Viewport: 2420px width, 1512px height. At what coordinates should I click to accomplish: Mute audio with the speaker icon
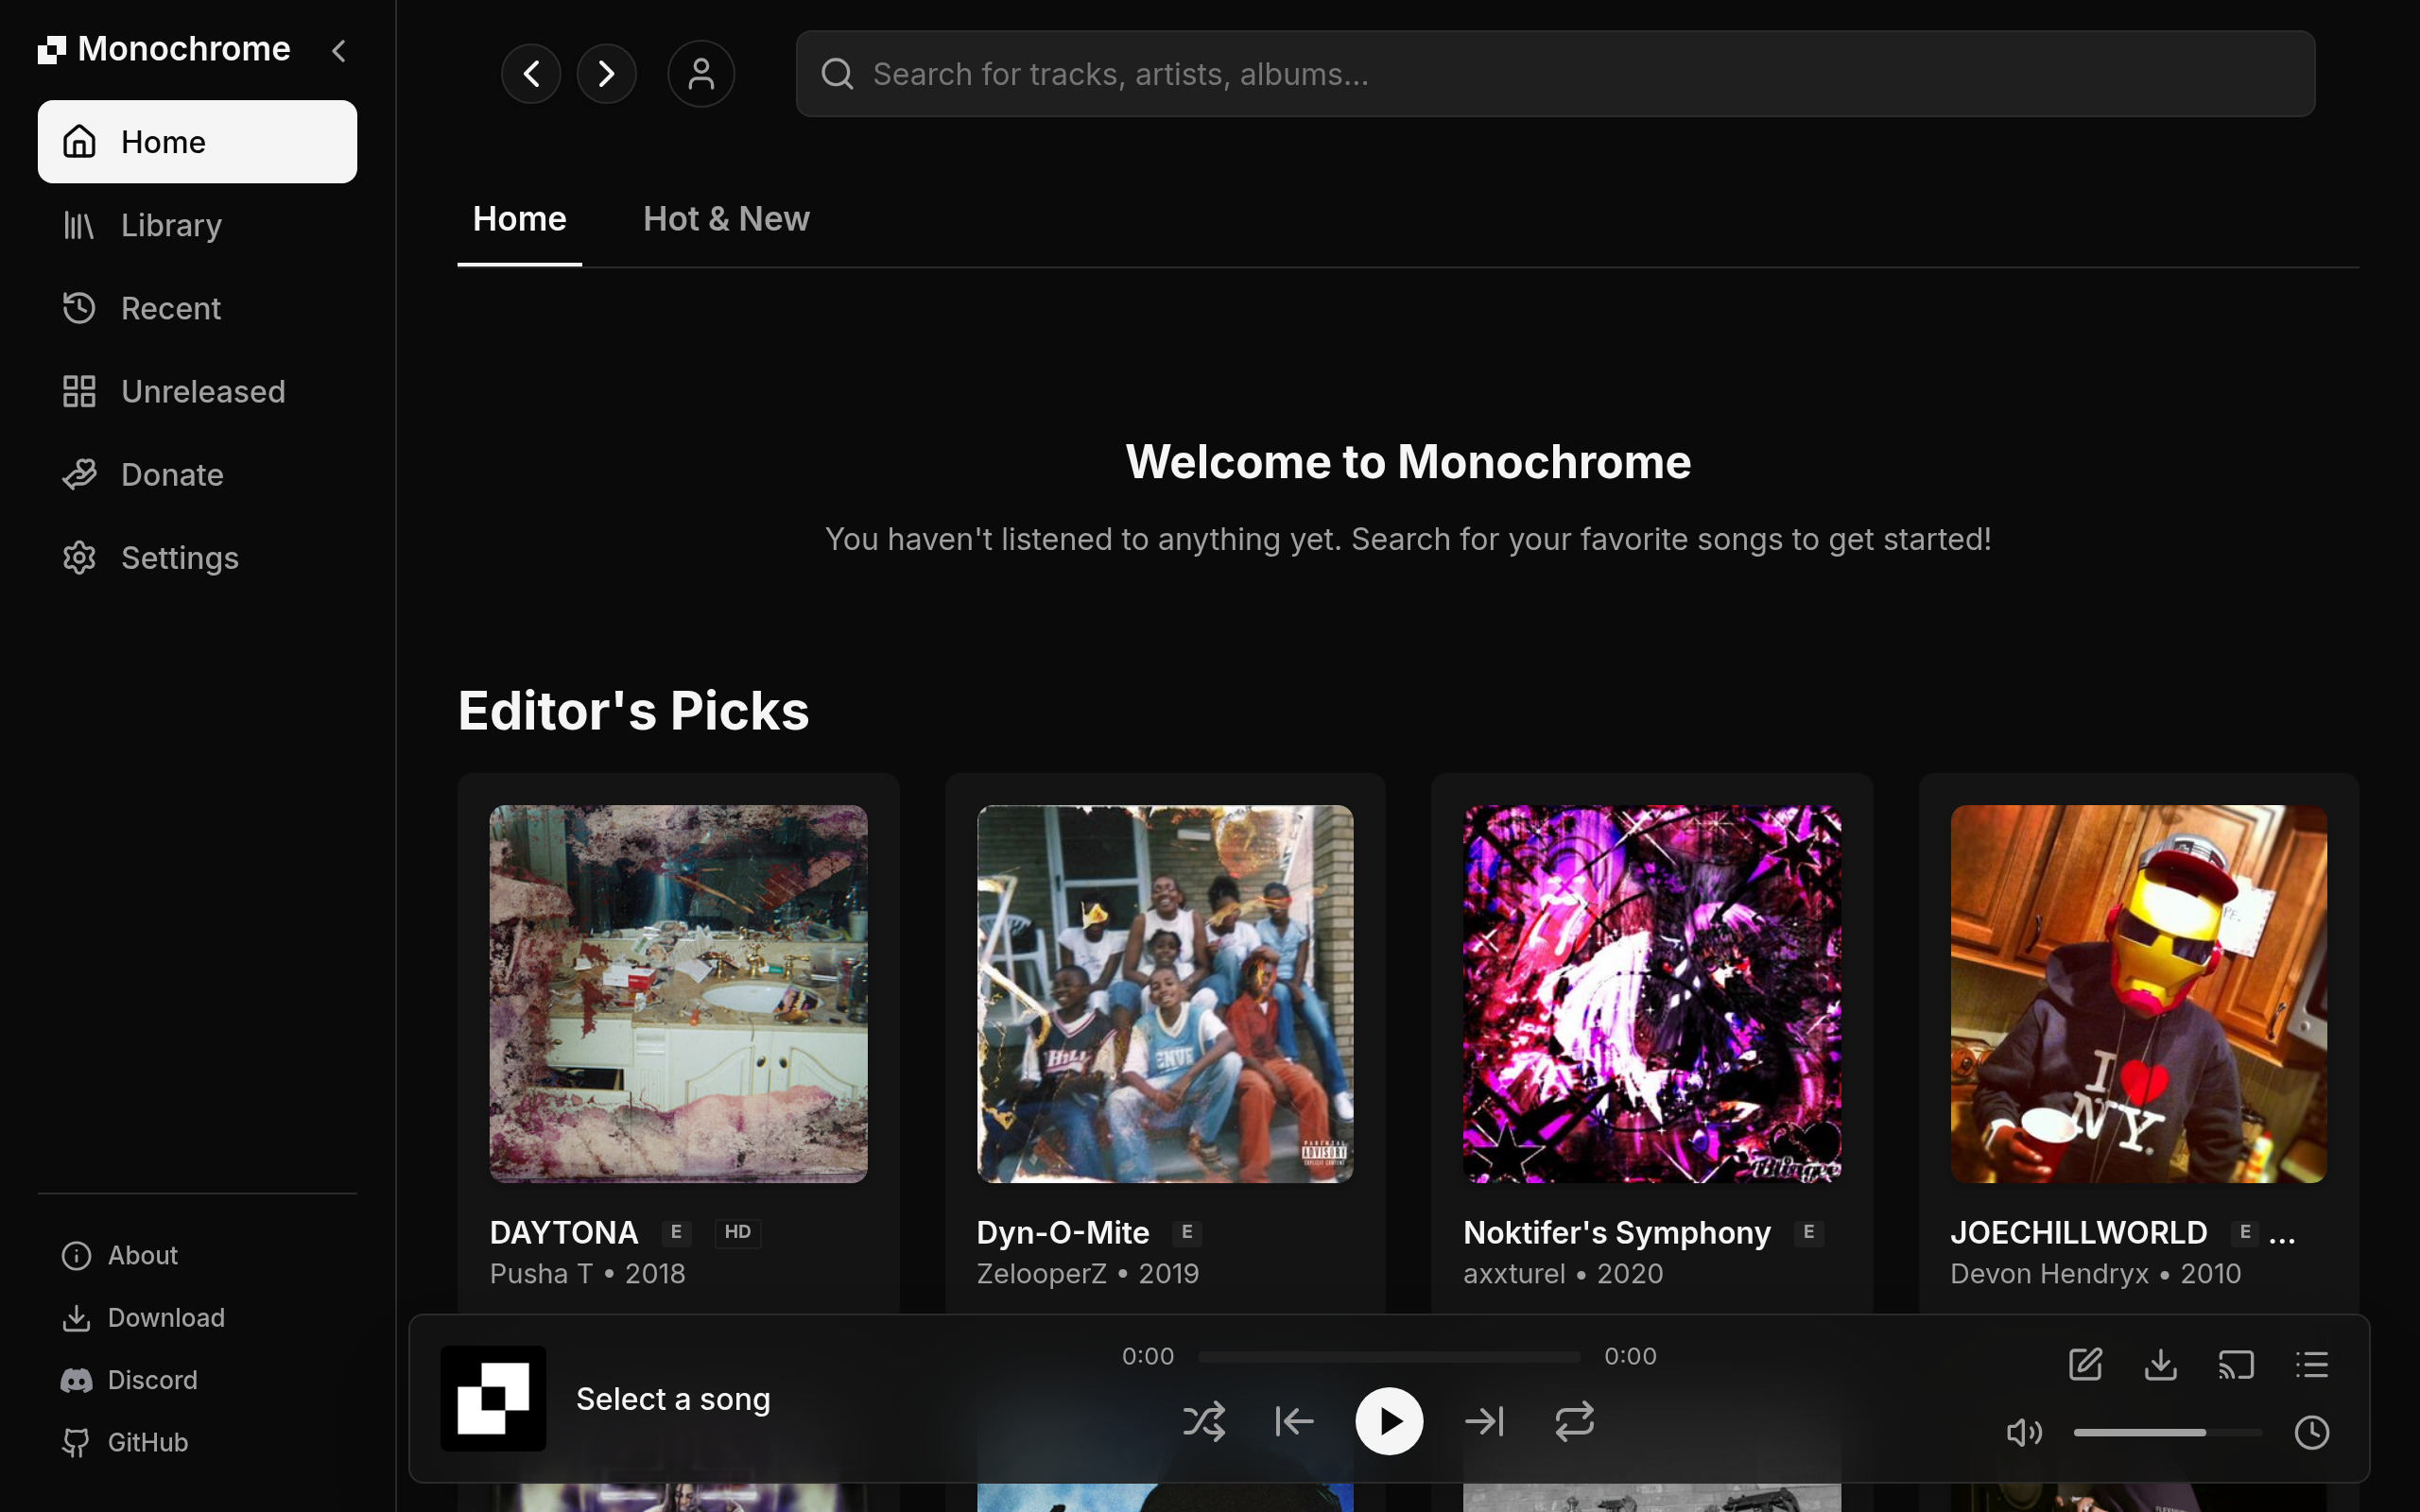pyautogui.click(x=2024, y=1432)
